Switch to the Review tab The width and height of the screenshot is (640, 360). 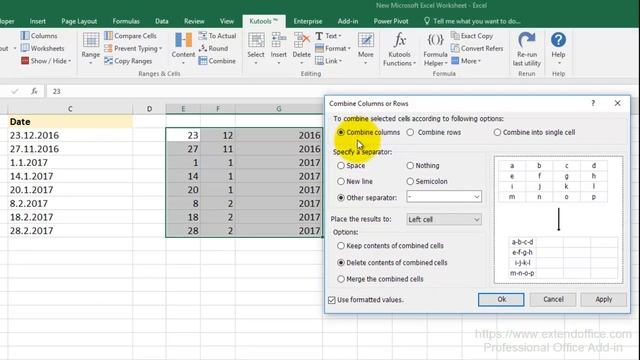[x=194, y=21]
